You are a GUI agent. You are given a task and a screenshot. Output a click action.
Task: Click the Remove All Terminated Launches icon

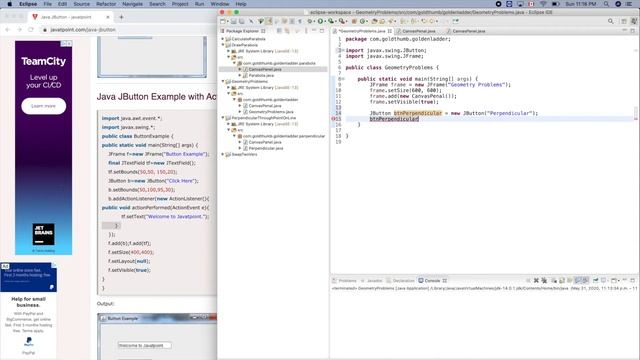(x=544, y=280)
